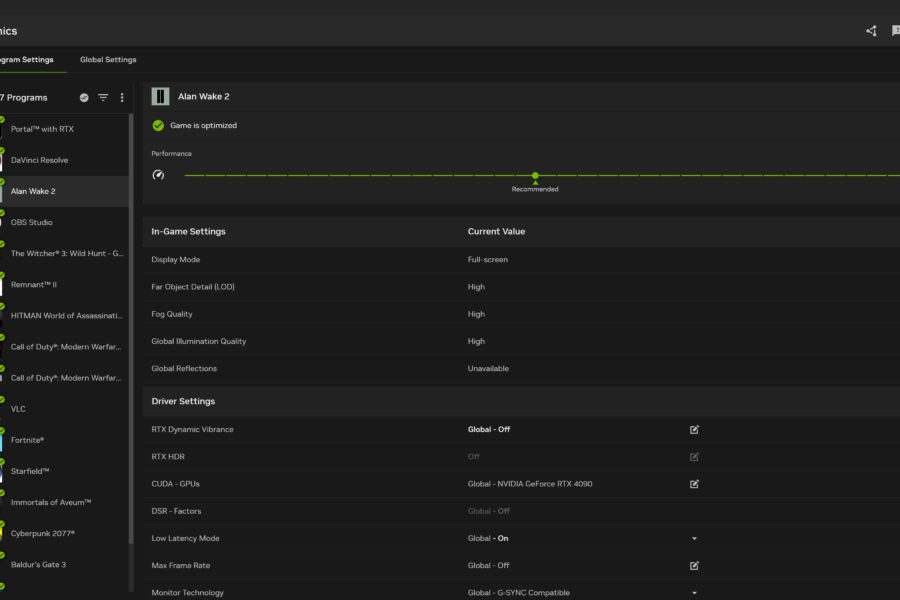Select DaVinci Resolve in program list
900x600 pixels.
coord(64,160)
